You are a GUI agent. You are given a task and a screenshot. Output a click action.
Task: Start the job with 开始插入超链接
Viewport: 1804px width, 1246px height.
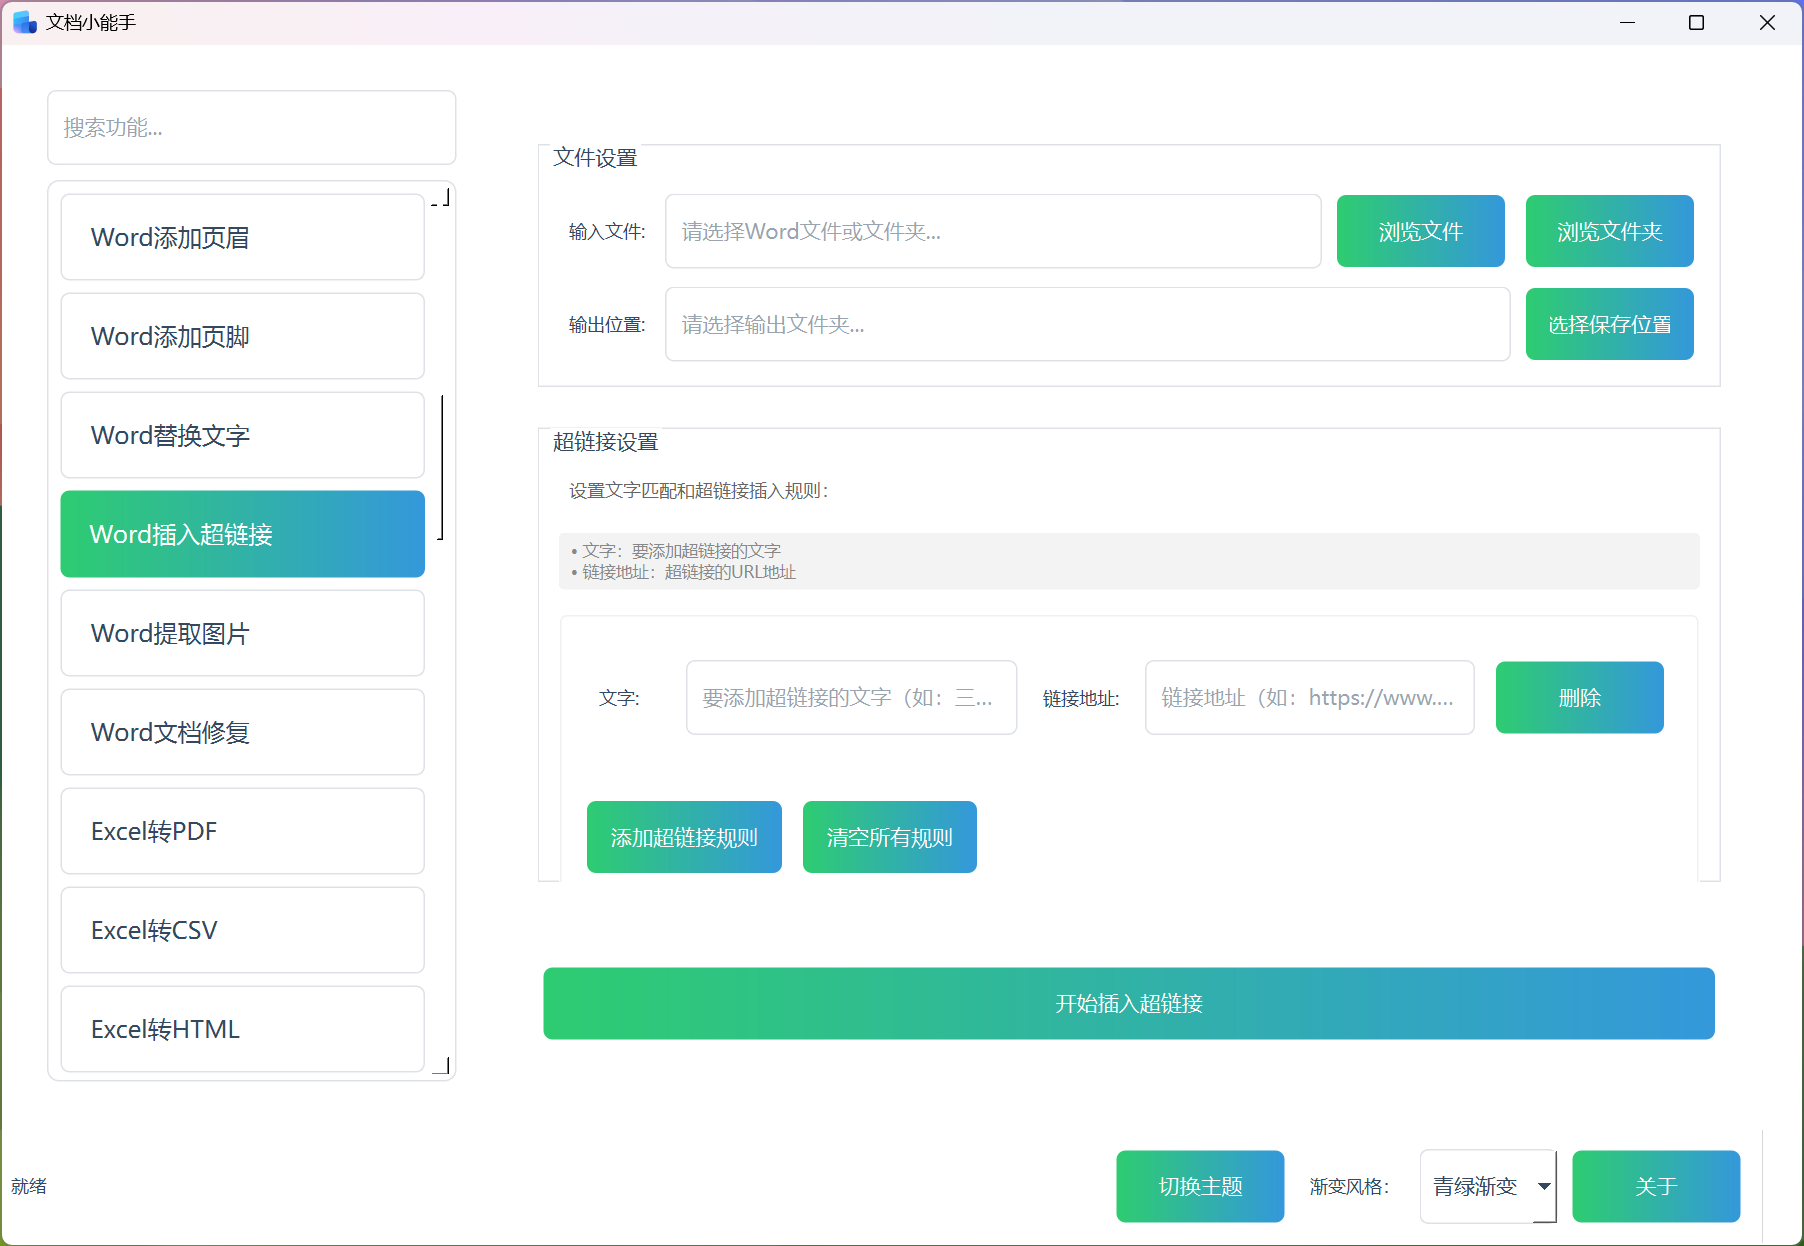pos(1128,1003)
